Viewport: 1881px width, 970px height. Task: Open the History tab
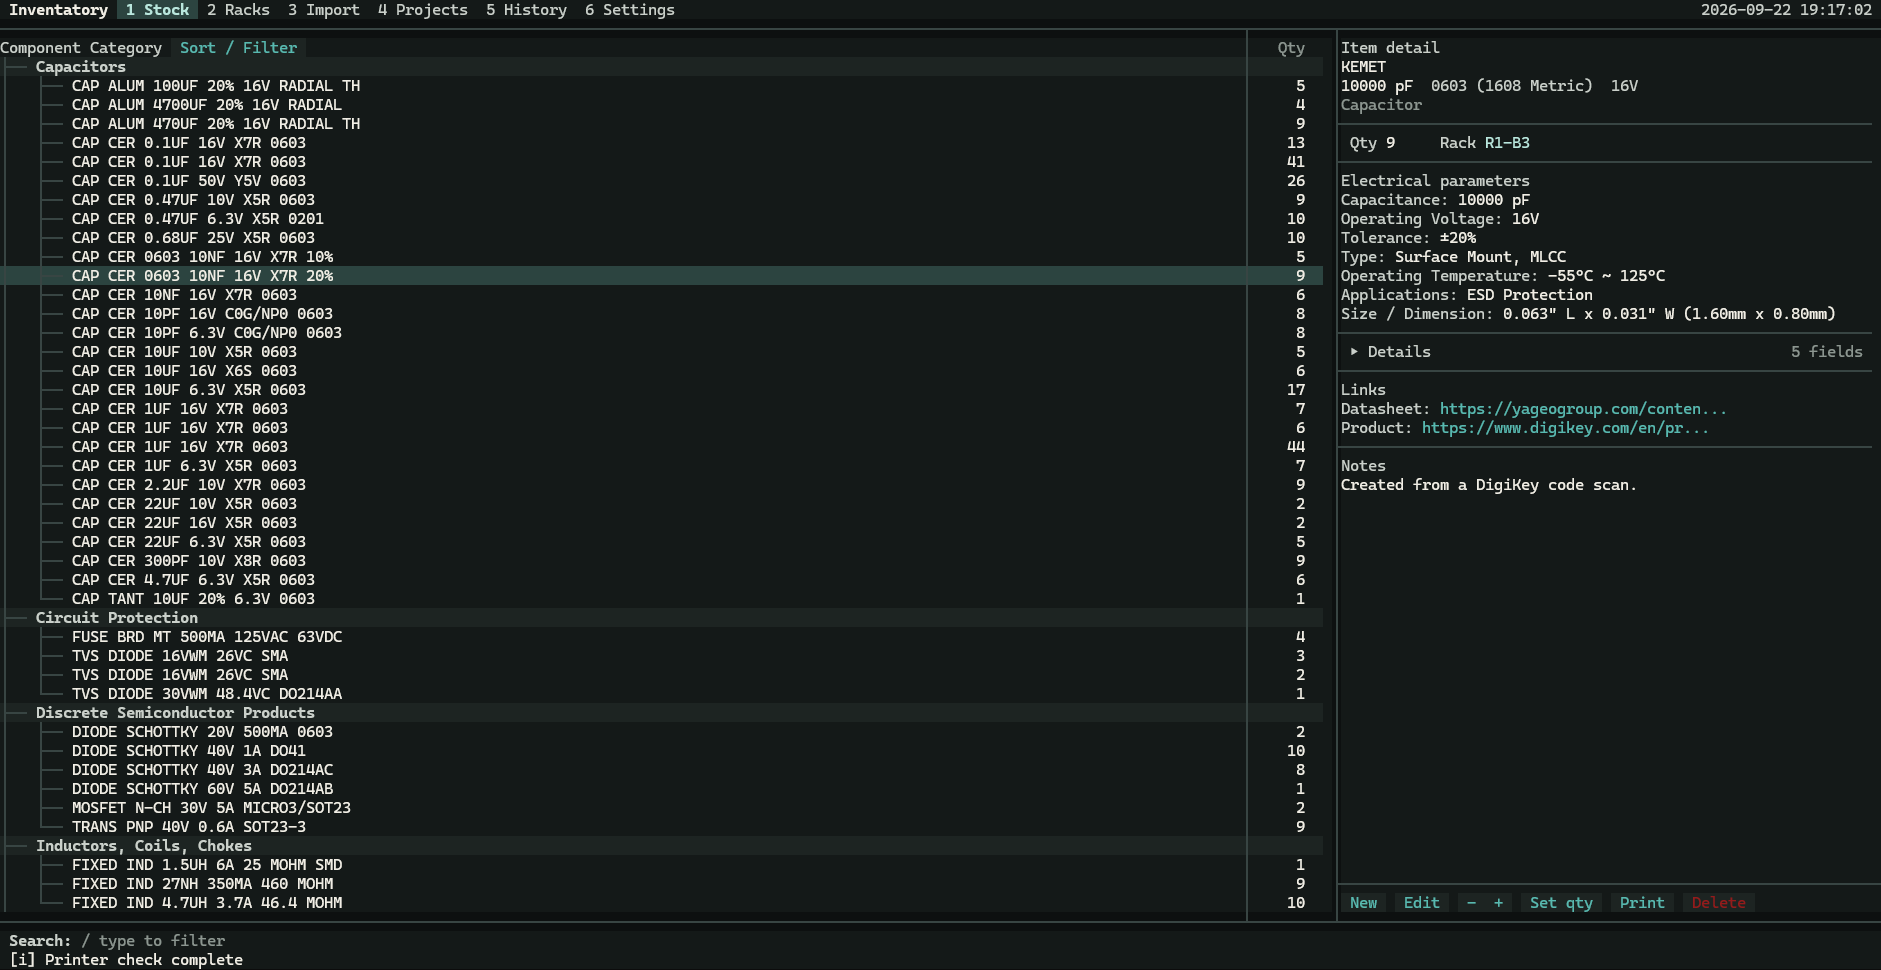tap(526, 10)
